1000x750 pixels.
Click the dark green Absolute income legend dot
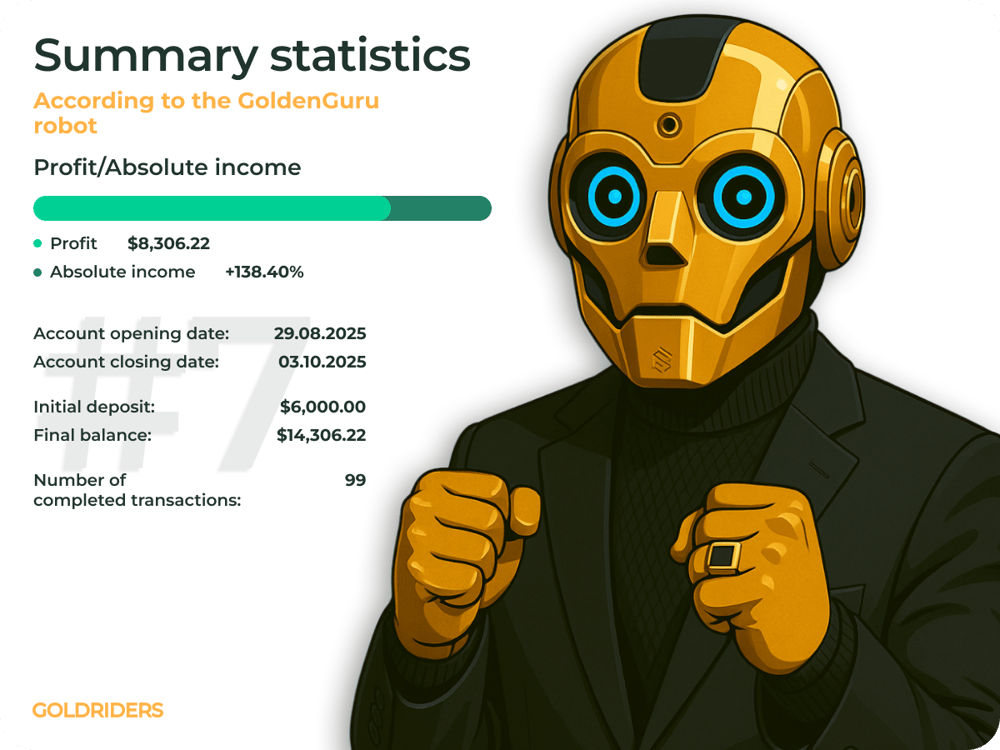click(38, 272)
